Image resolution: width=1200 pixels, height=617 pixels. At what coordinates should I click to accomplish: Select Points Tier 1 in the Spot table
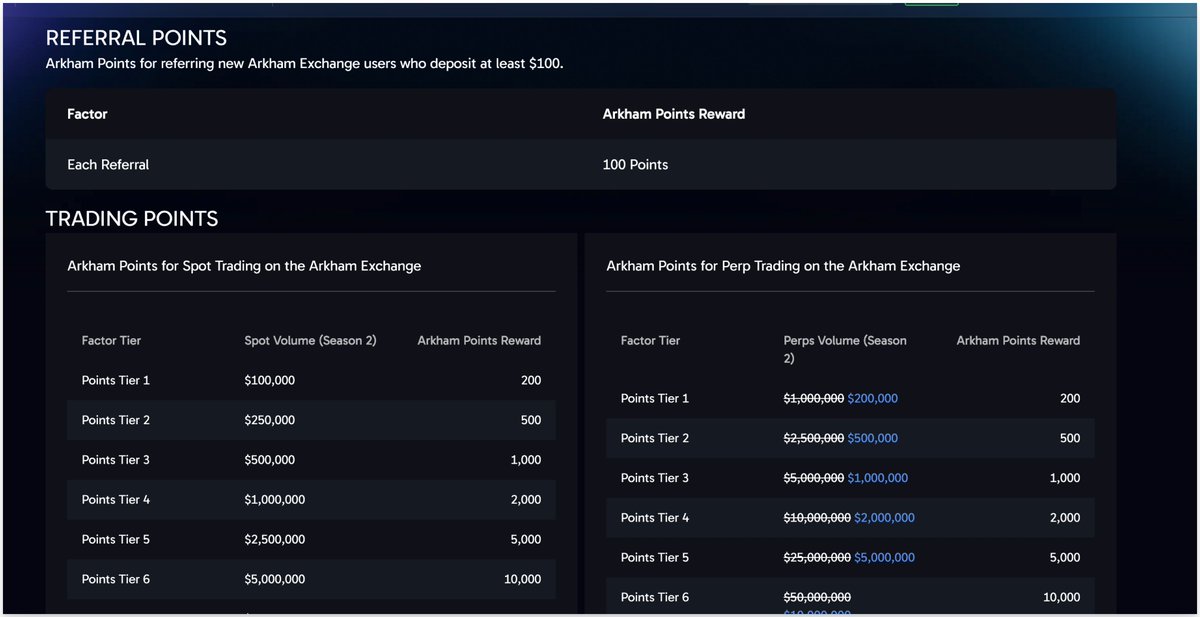[x=113, y=380]
